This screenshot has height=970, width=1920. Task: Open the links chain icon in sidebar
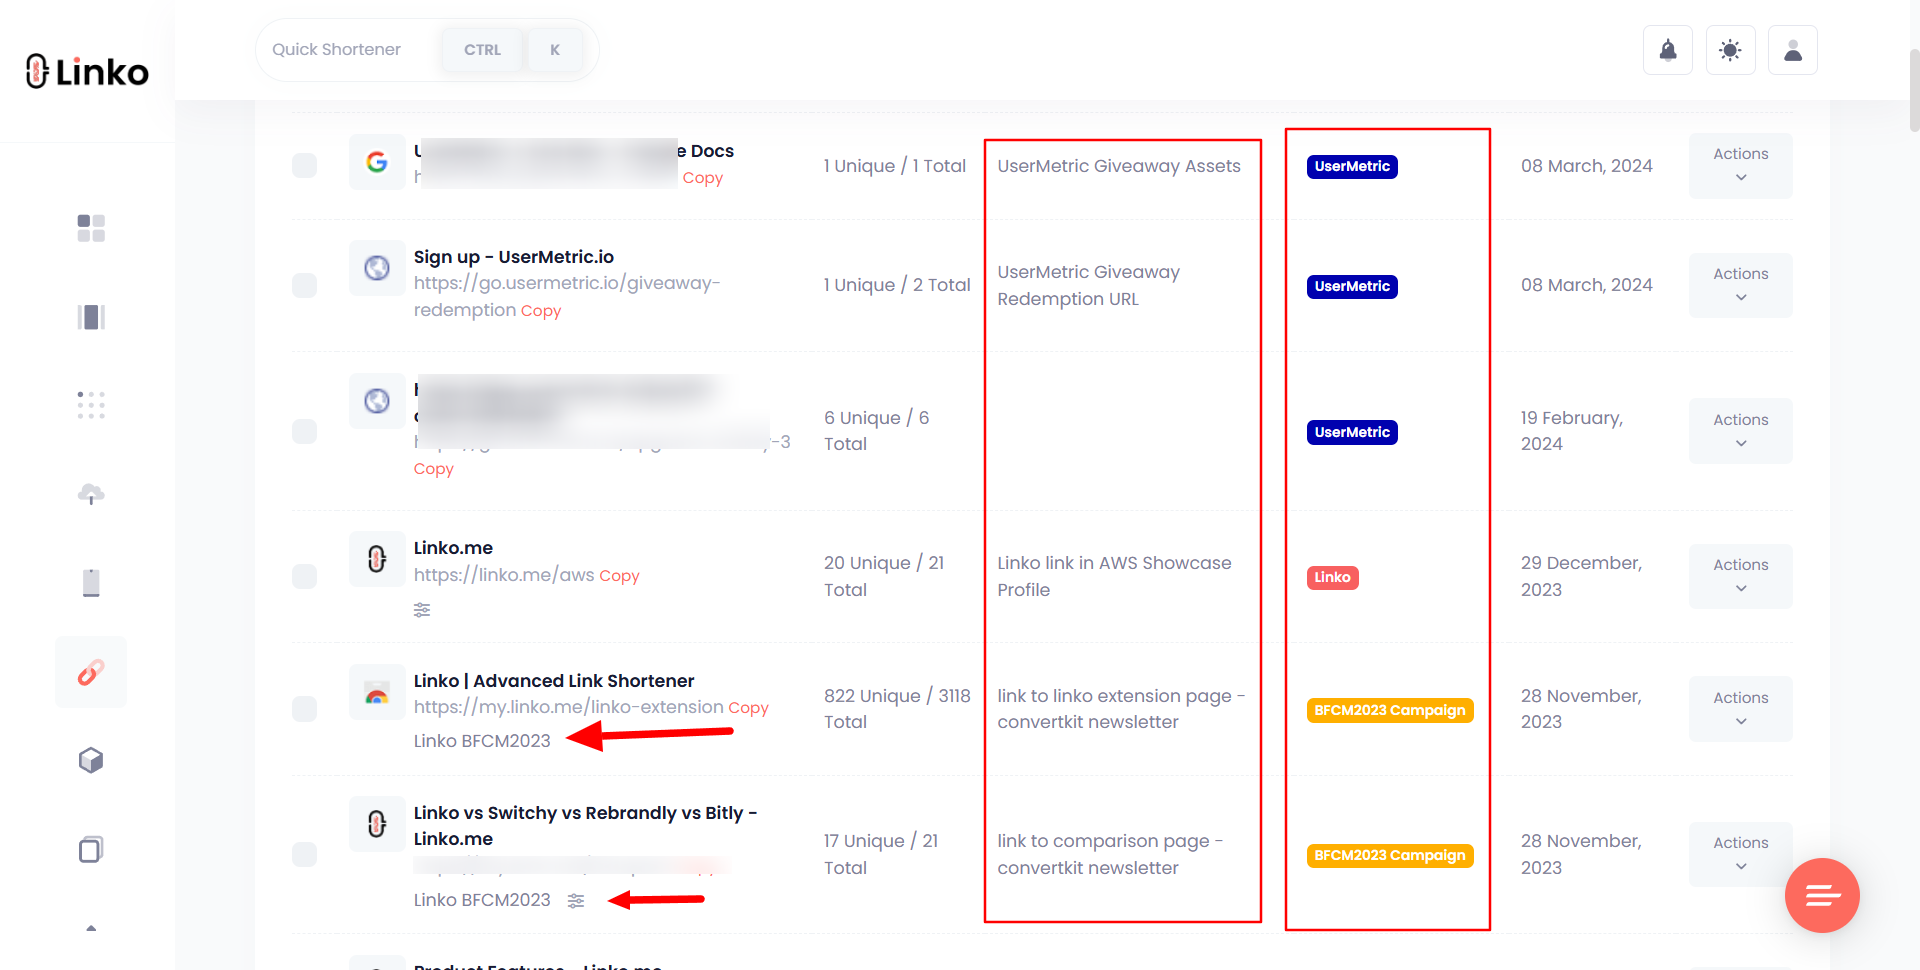tap(91, 672)
